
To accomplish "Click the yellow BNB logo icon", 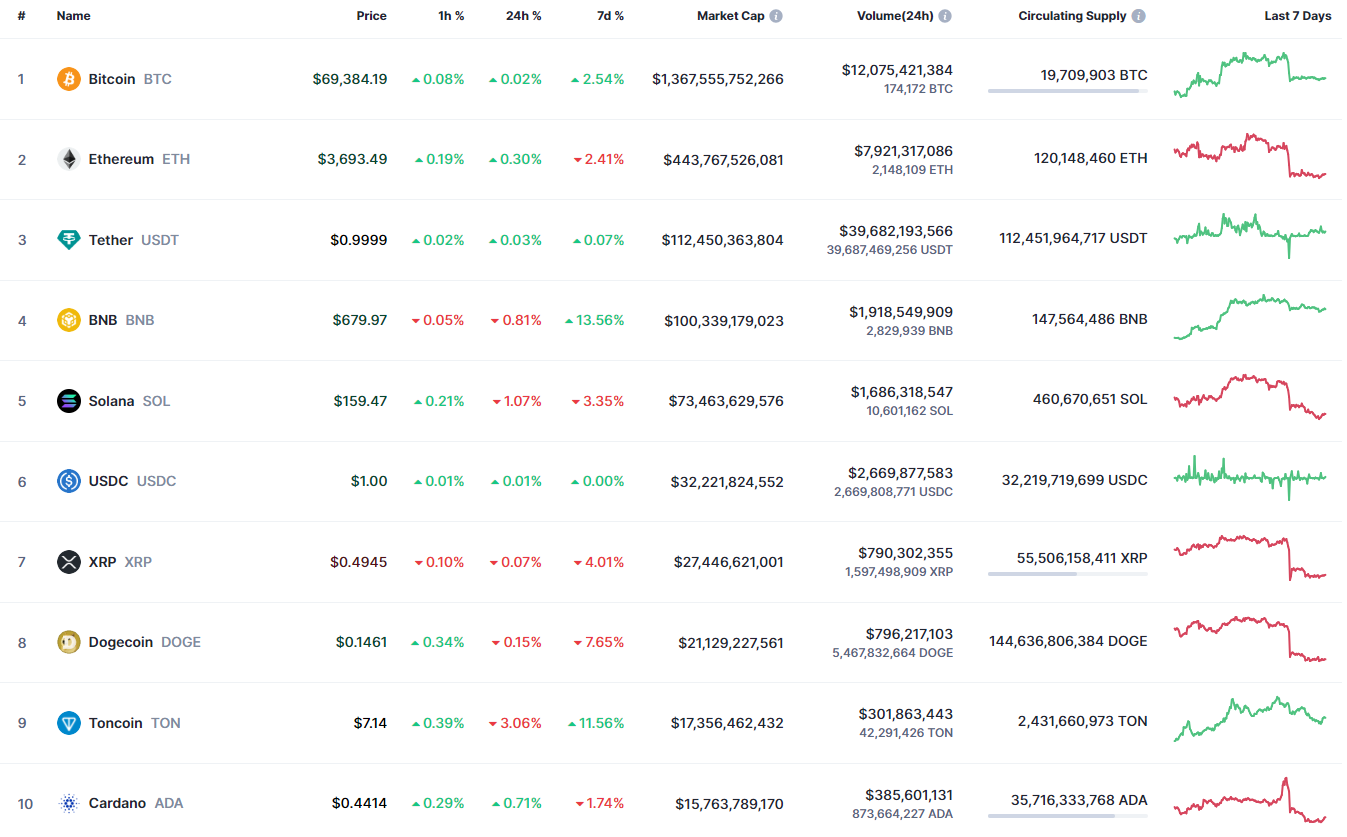I will pyautogui.click(x=69, y=320).
